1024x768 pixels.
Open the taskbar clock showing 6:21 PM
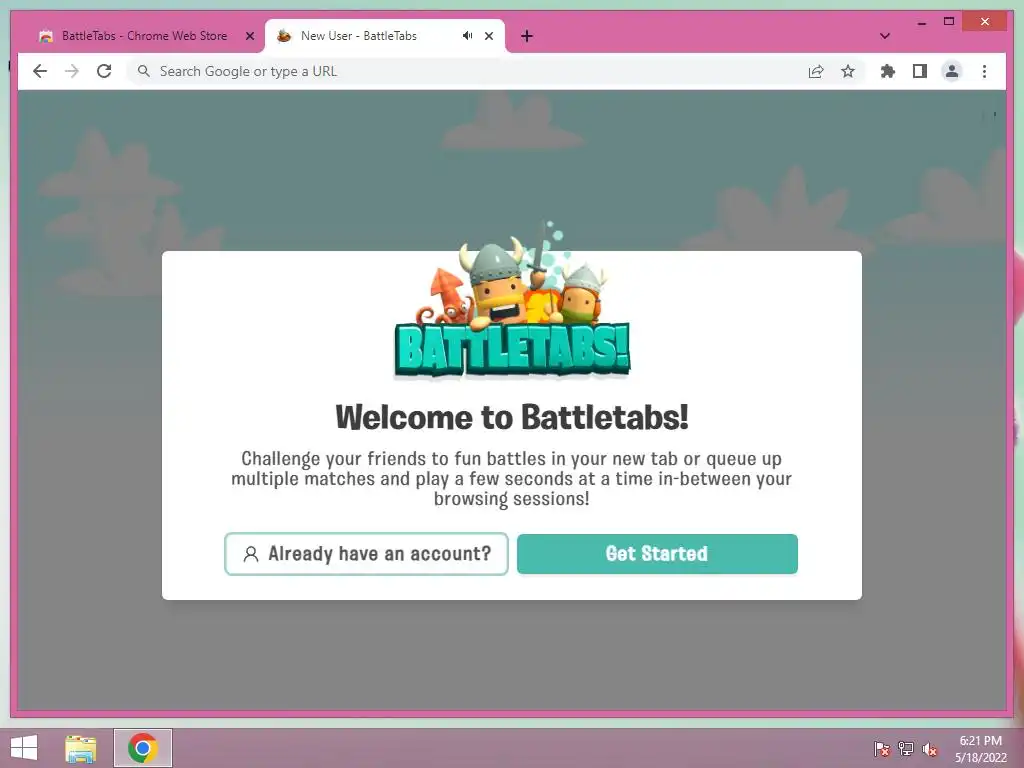tap(980, 749)
